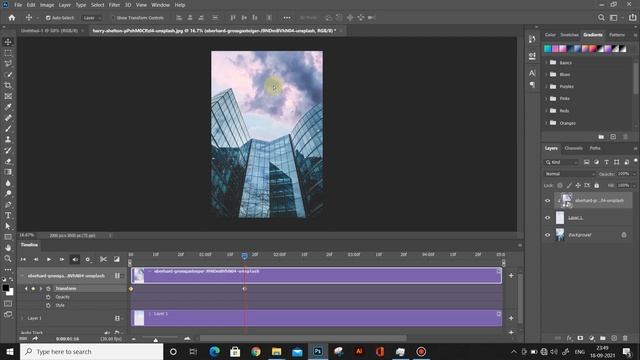This screenshot has height=360, width=640.
Task: Expand the Reds gradient folder
Action: 546,111
